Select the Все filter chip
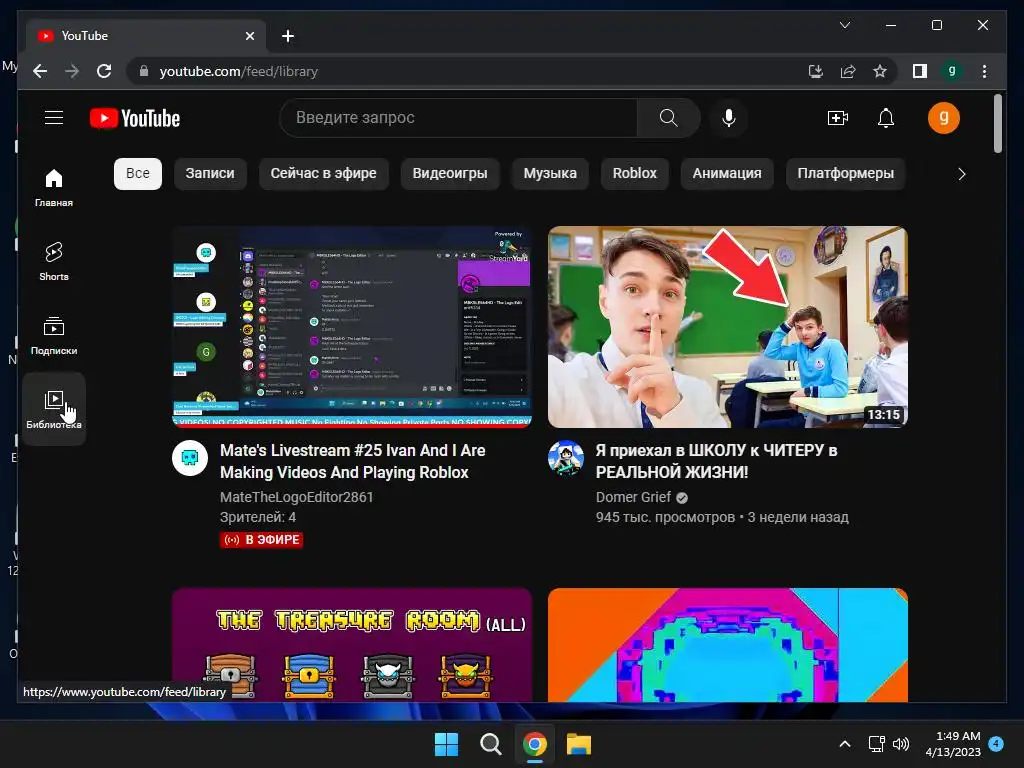1024x768 pixels. (x=138, y=174)
